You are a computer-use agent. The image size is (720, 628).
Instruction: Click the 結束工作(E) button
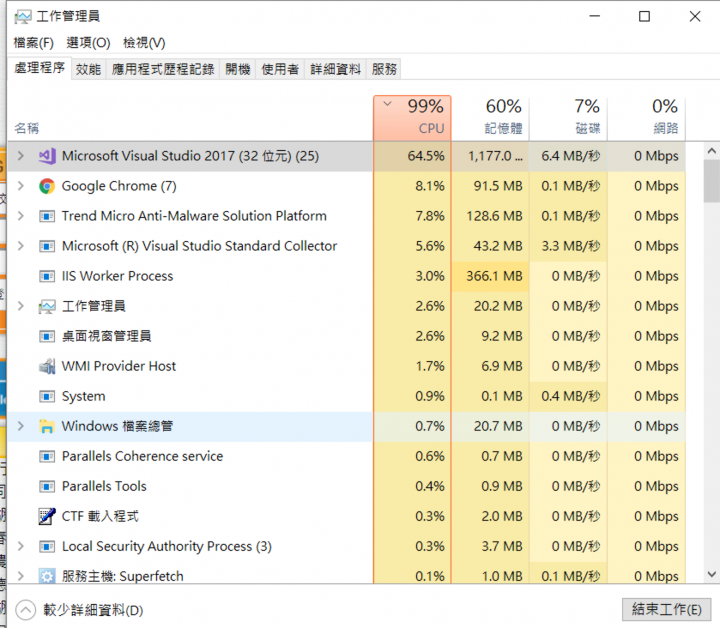666,610
